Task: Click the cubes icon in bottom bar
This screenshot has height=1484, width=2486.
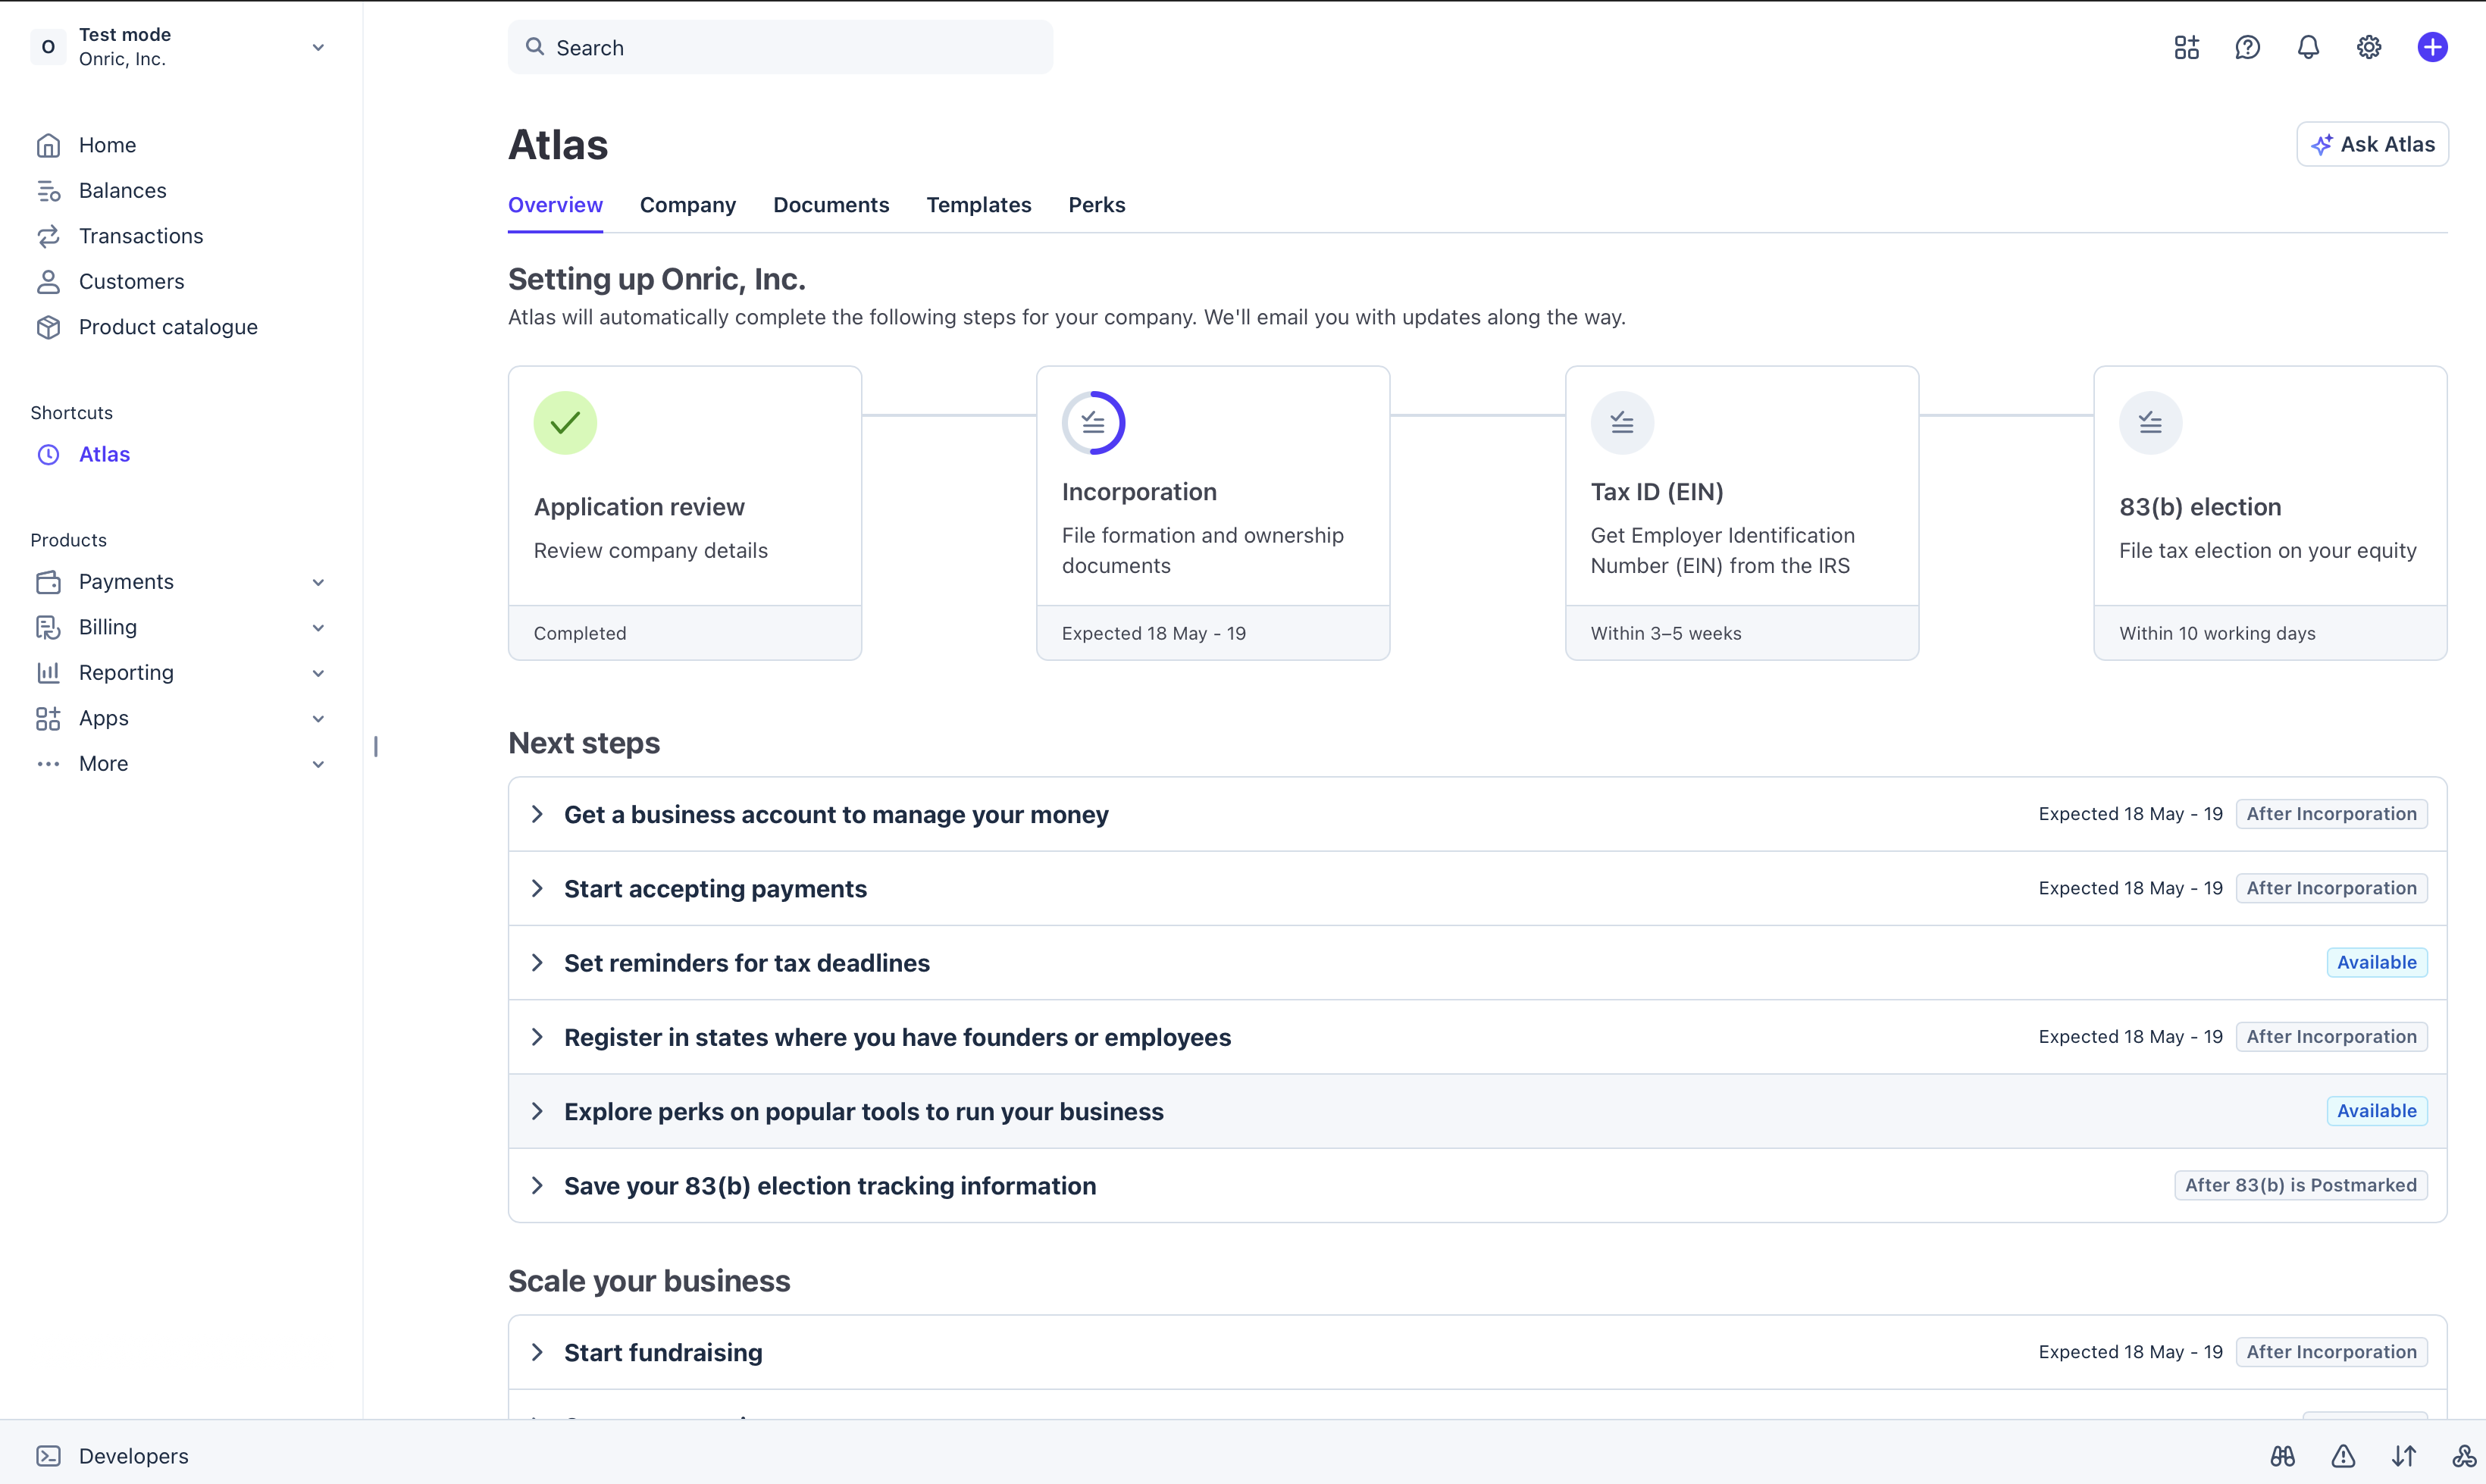Action: tap(2464, 1456)
